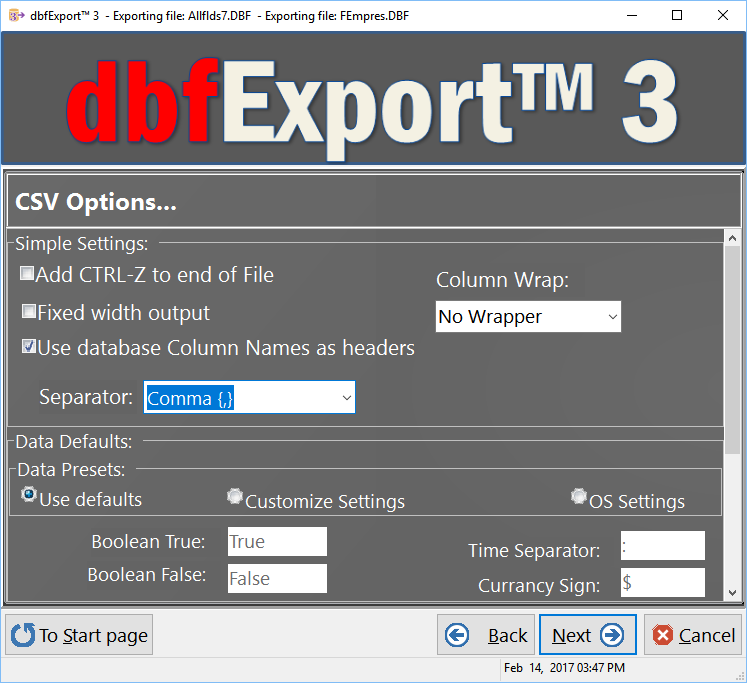The image size is (747, 683).
Task: Click the red X icon on Cancel
Action: pos(663,635)
